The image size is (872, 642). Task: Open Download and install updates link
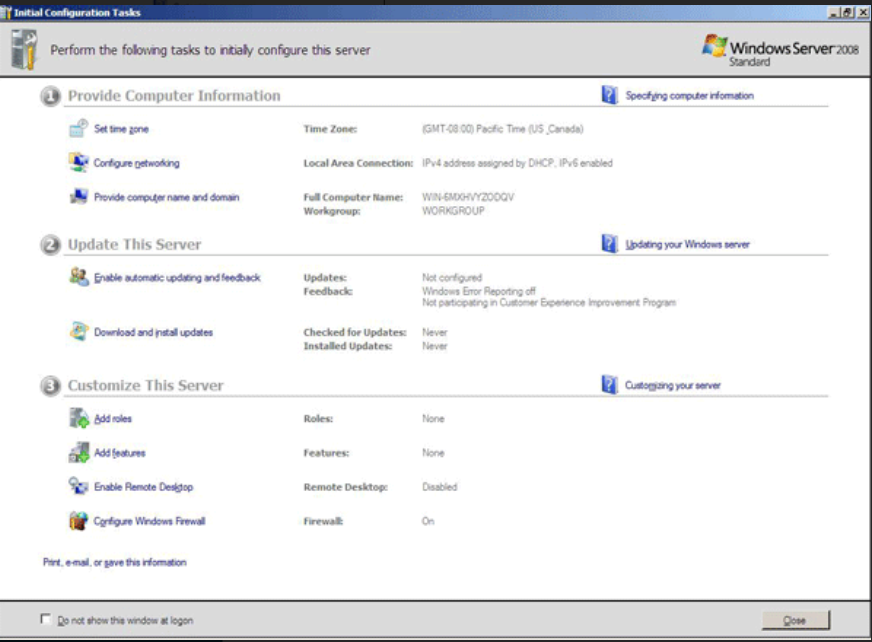153,332
